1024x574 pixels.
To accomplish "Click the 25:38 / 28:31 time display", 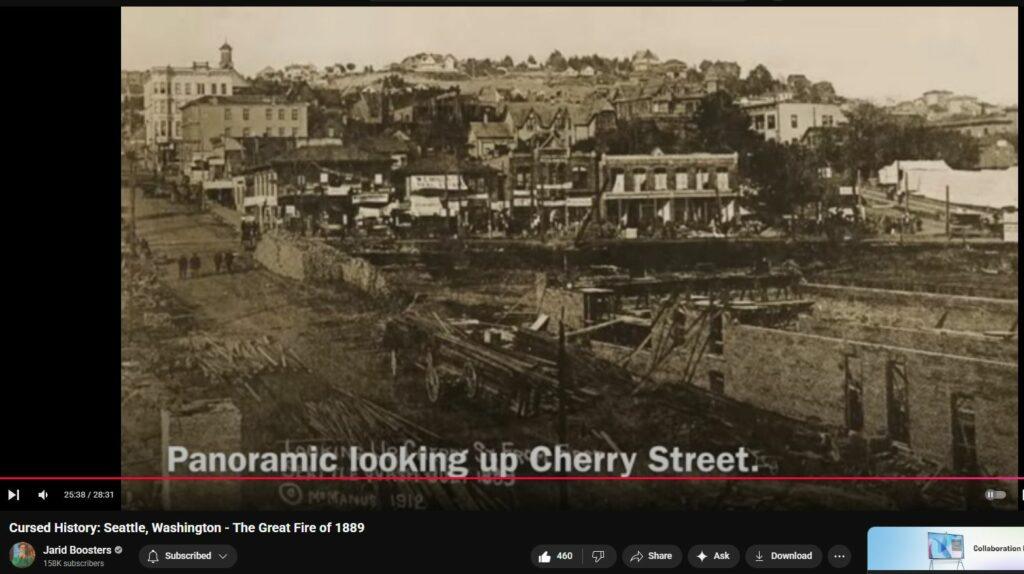I will click(89, 495).
